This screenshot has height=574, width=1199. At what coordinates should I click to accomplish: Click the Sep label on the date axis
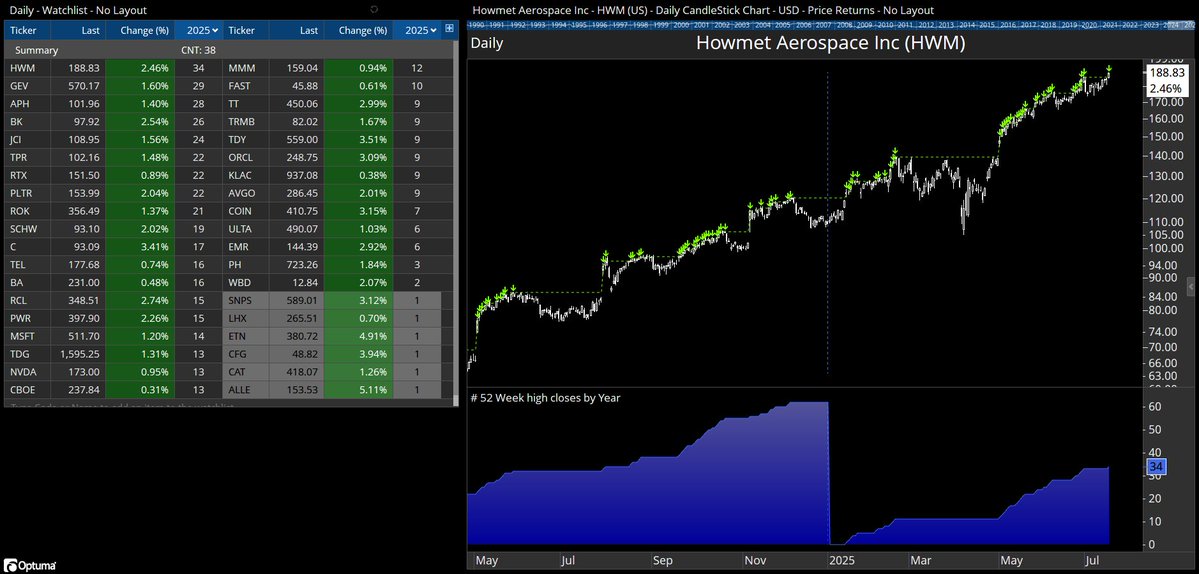(x=662, y=560)
